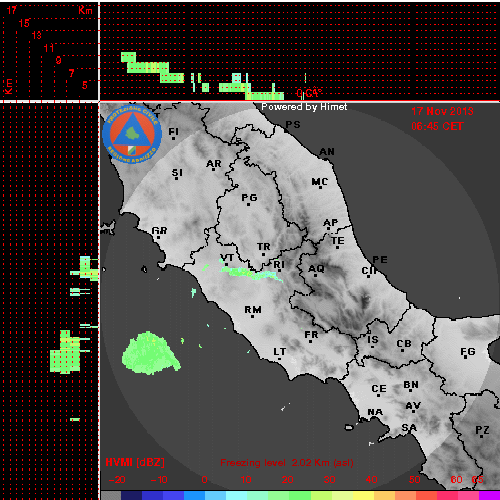Click the '15' height axis label

coord(24,23)
